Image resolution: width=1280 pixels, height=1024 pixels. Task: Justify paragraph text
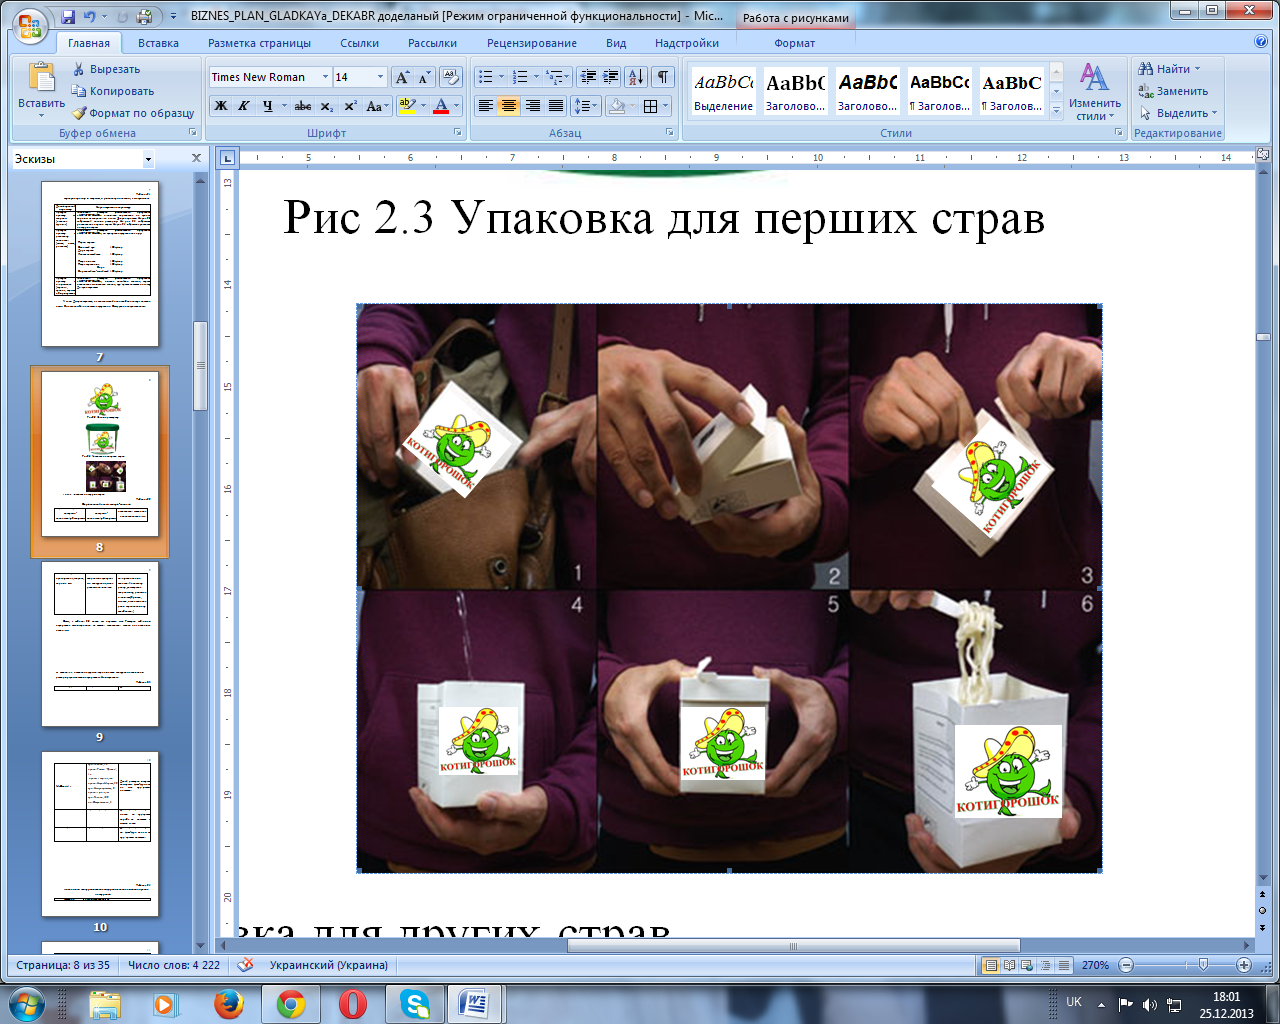[555, 106]
